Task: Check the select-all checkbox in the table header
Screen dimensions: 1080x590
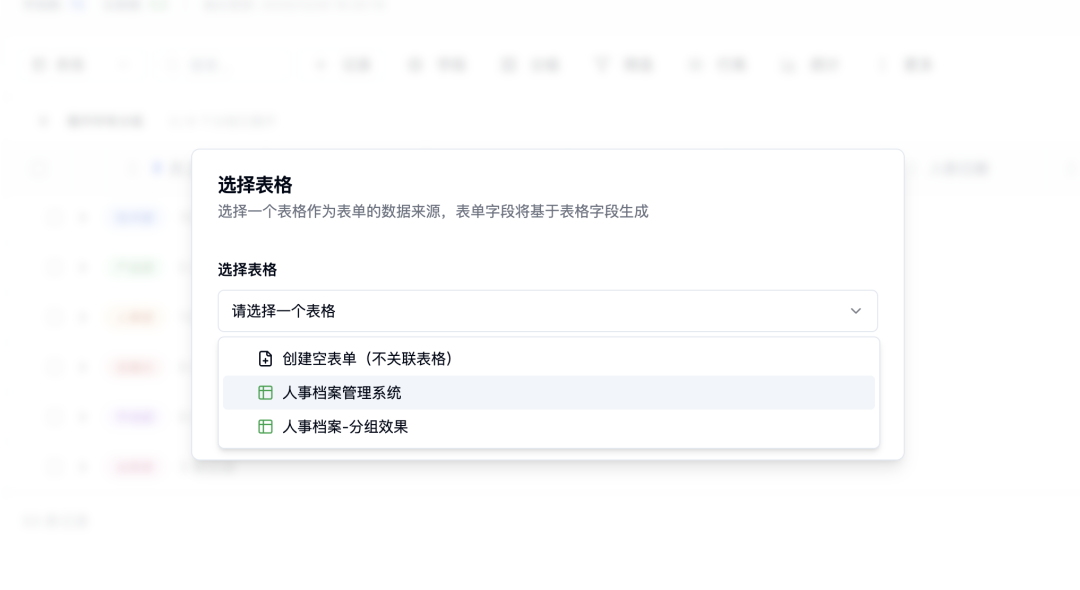Action: [x=40, y=168]
